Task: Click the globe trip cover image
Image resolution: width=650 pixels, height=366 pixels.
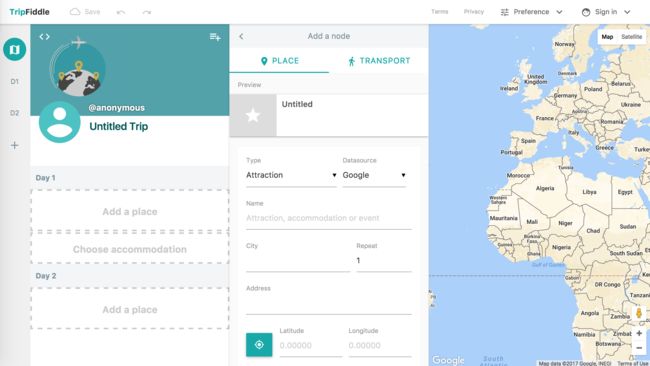Action: click(x=77, y=68)
